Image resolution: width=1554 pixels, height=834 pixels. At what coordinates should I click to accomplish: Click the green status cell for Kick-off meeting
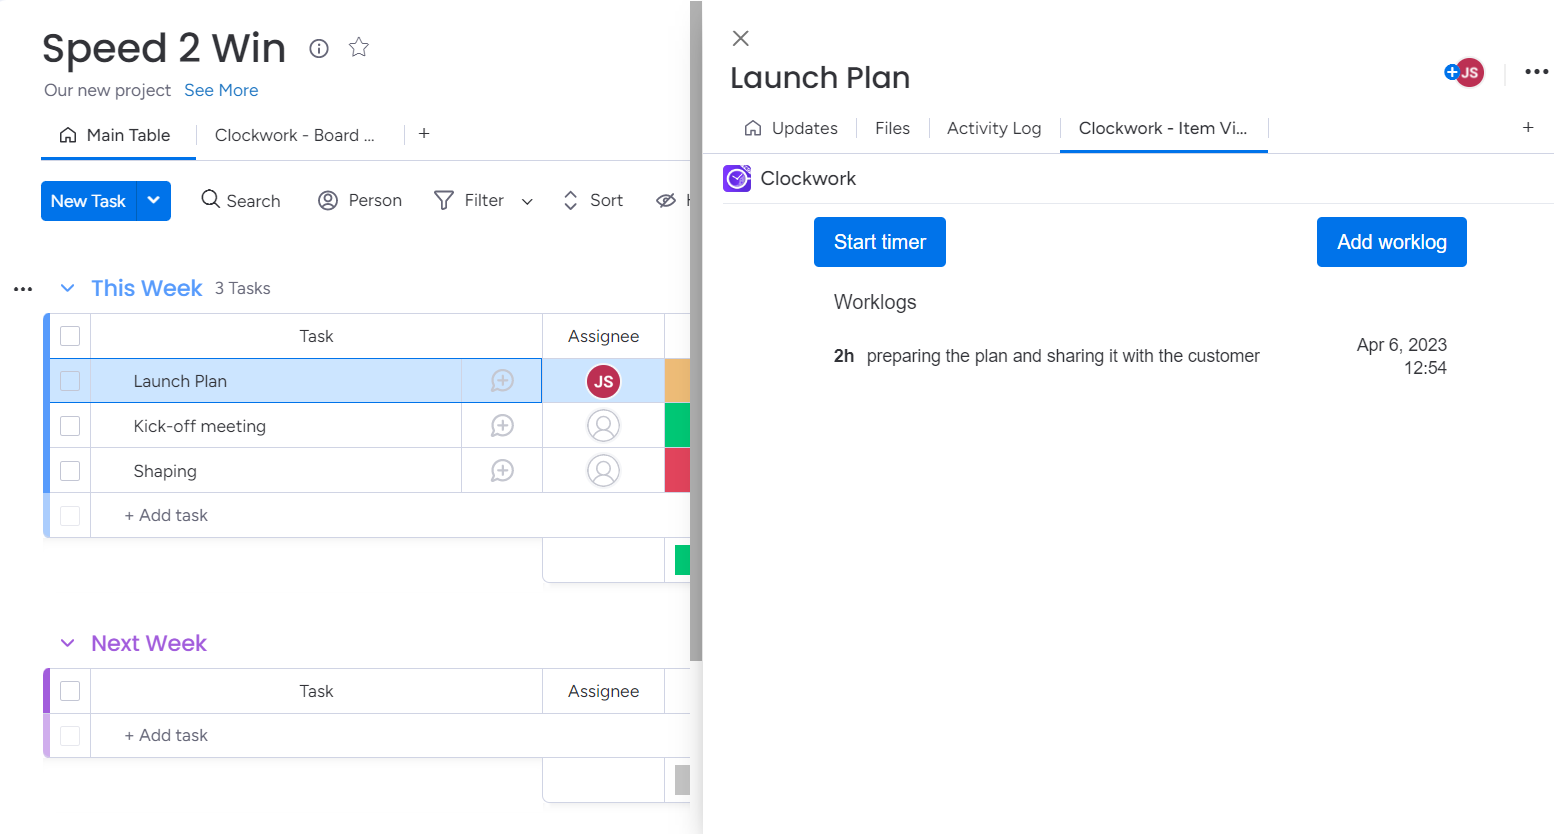(677, 426)
